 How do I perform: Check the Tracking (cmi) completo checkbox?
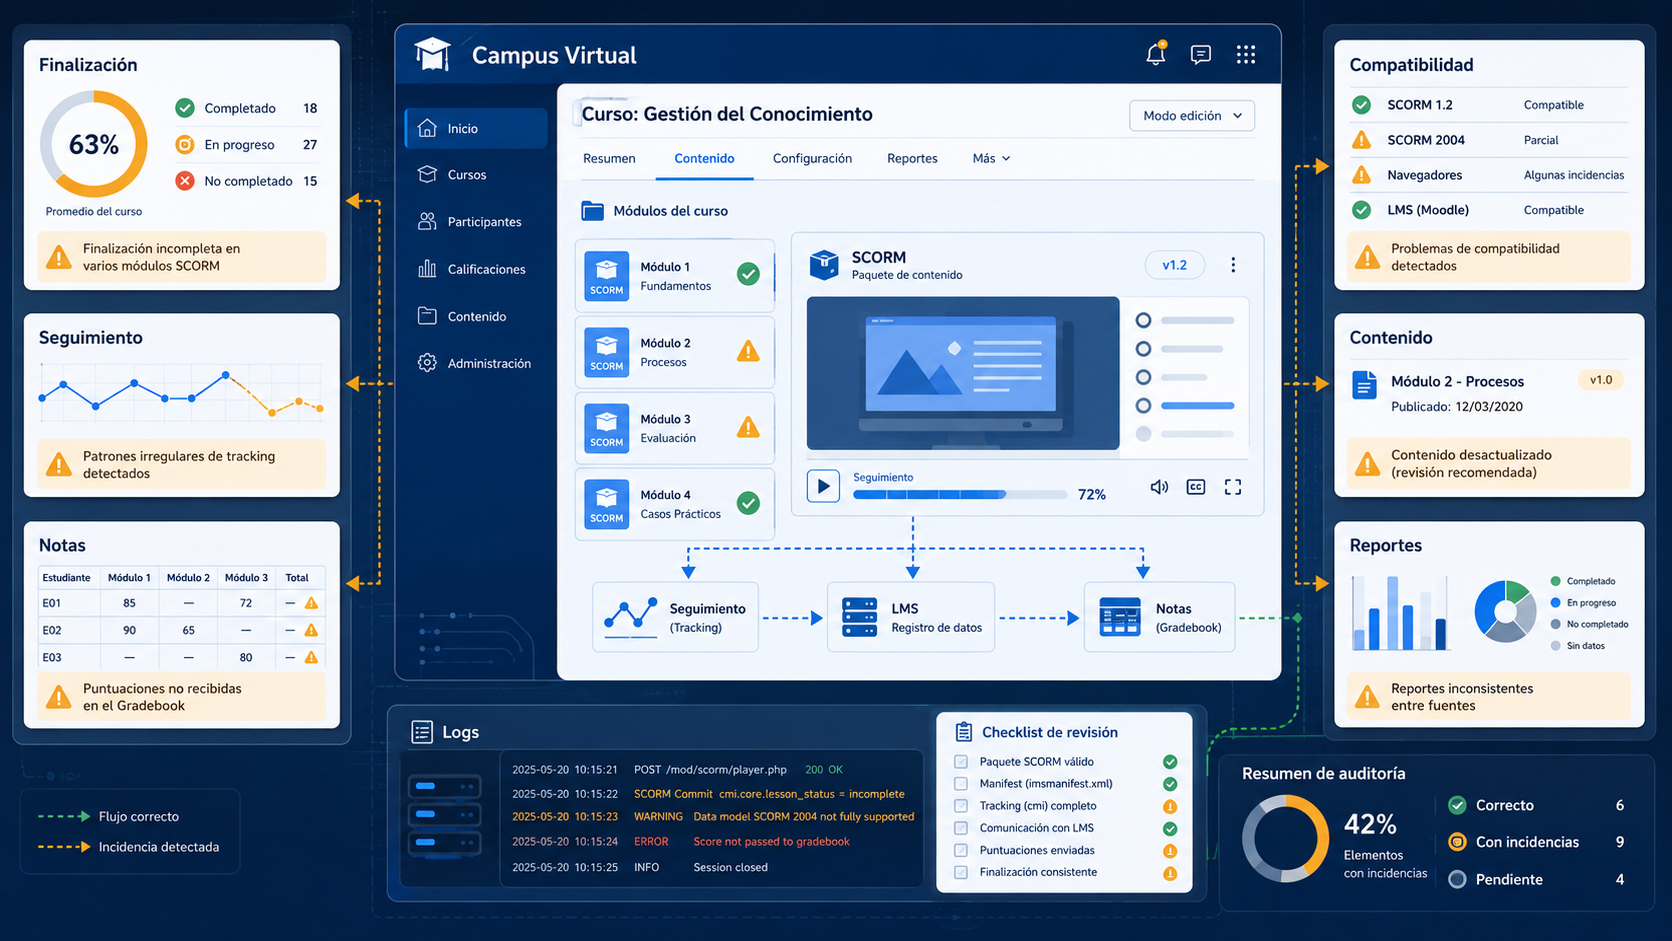click(x=961, y=806)
